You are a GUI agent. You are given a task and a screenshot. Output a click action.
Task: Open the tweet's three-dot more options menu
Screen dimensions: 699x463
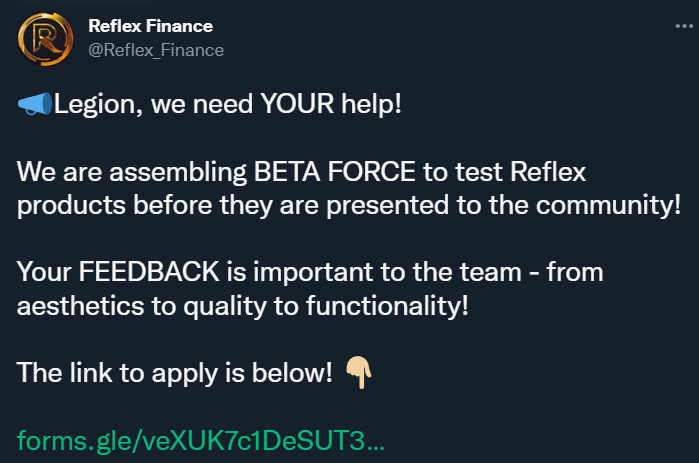click(684, 26)
